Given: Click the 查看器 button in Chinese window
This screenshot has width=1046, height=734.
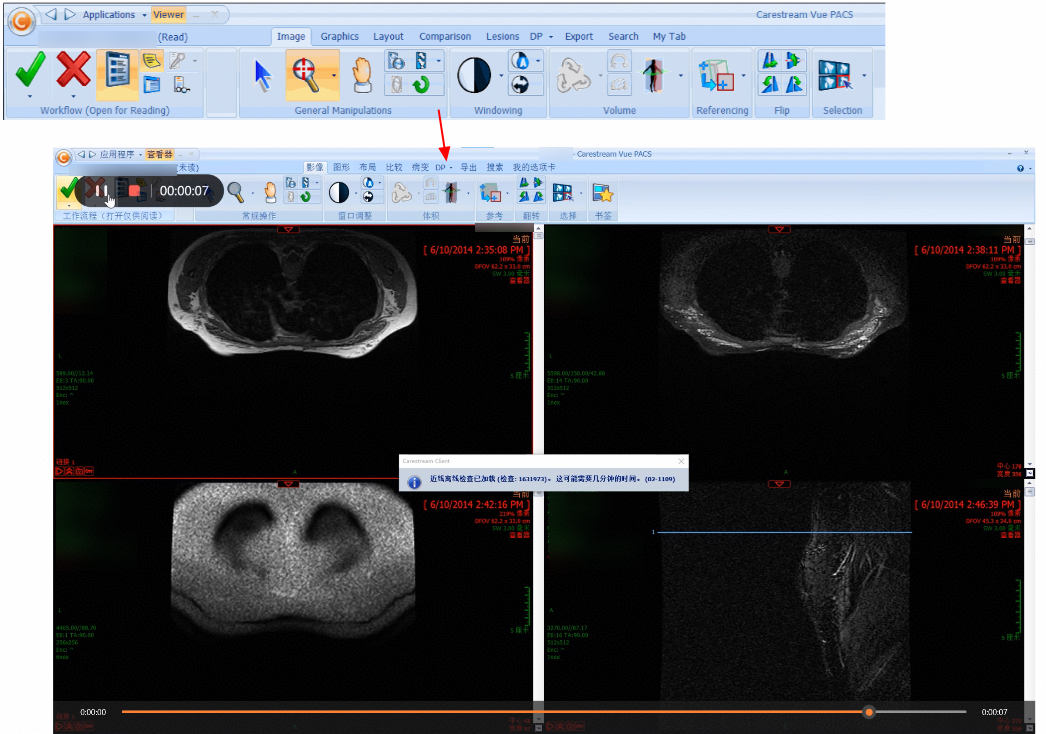Looking at the screenshot, I should [x=159, y=154].
